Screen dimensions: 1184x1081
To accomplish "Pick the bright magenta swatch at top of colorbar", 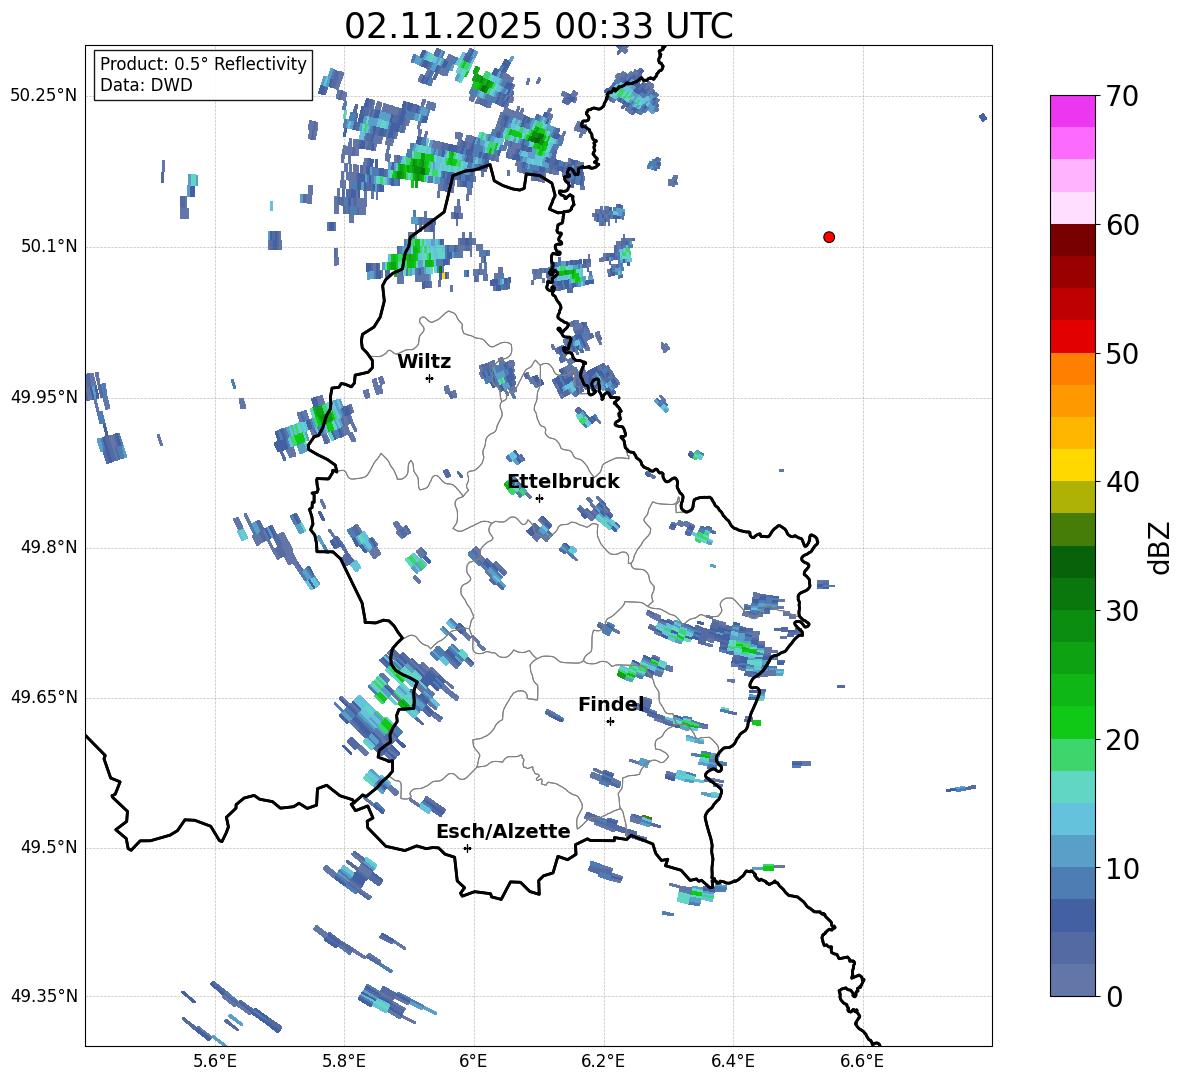I will (1073, 111).
